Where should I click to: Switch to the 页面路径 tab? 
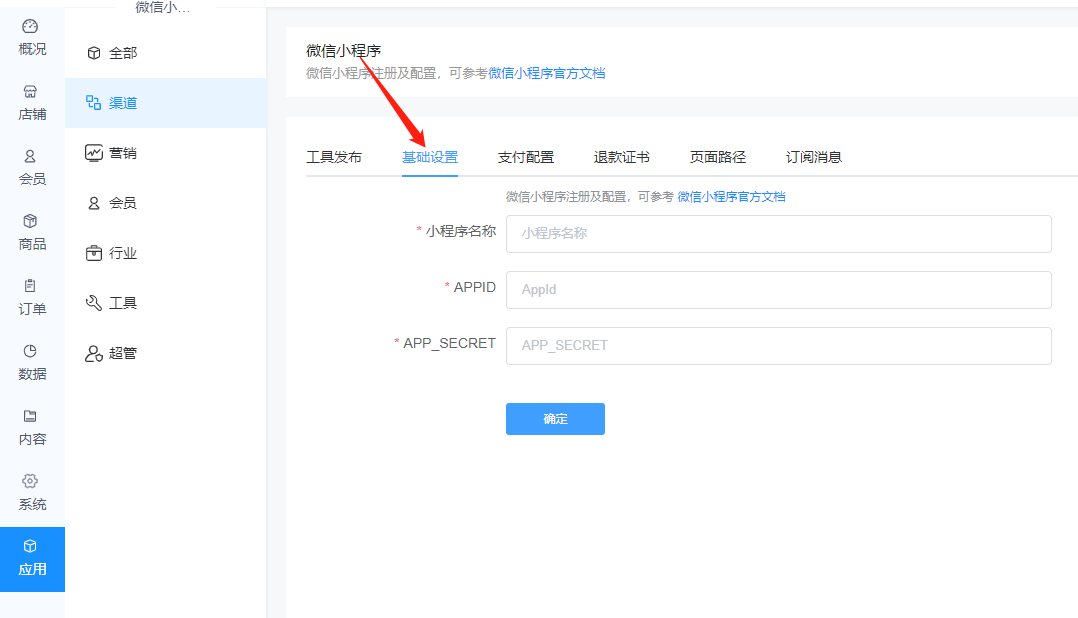pos(718,157)
